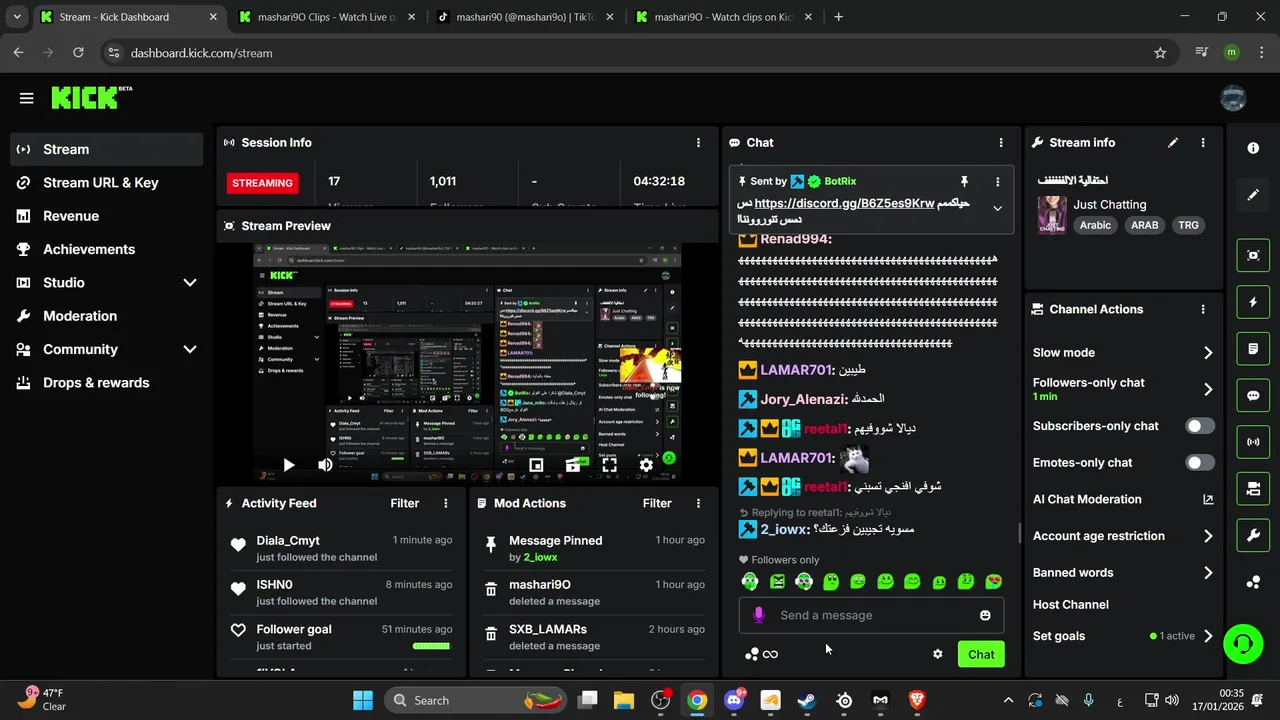Click the broadcast signal icon in right rail

[x=1253, y=441]
